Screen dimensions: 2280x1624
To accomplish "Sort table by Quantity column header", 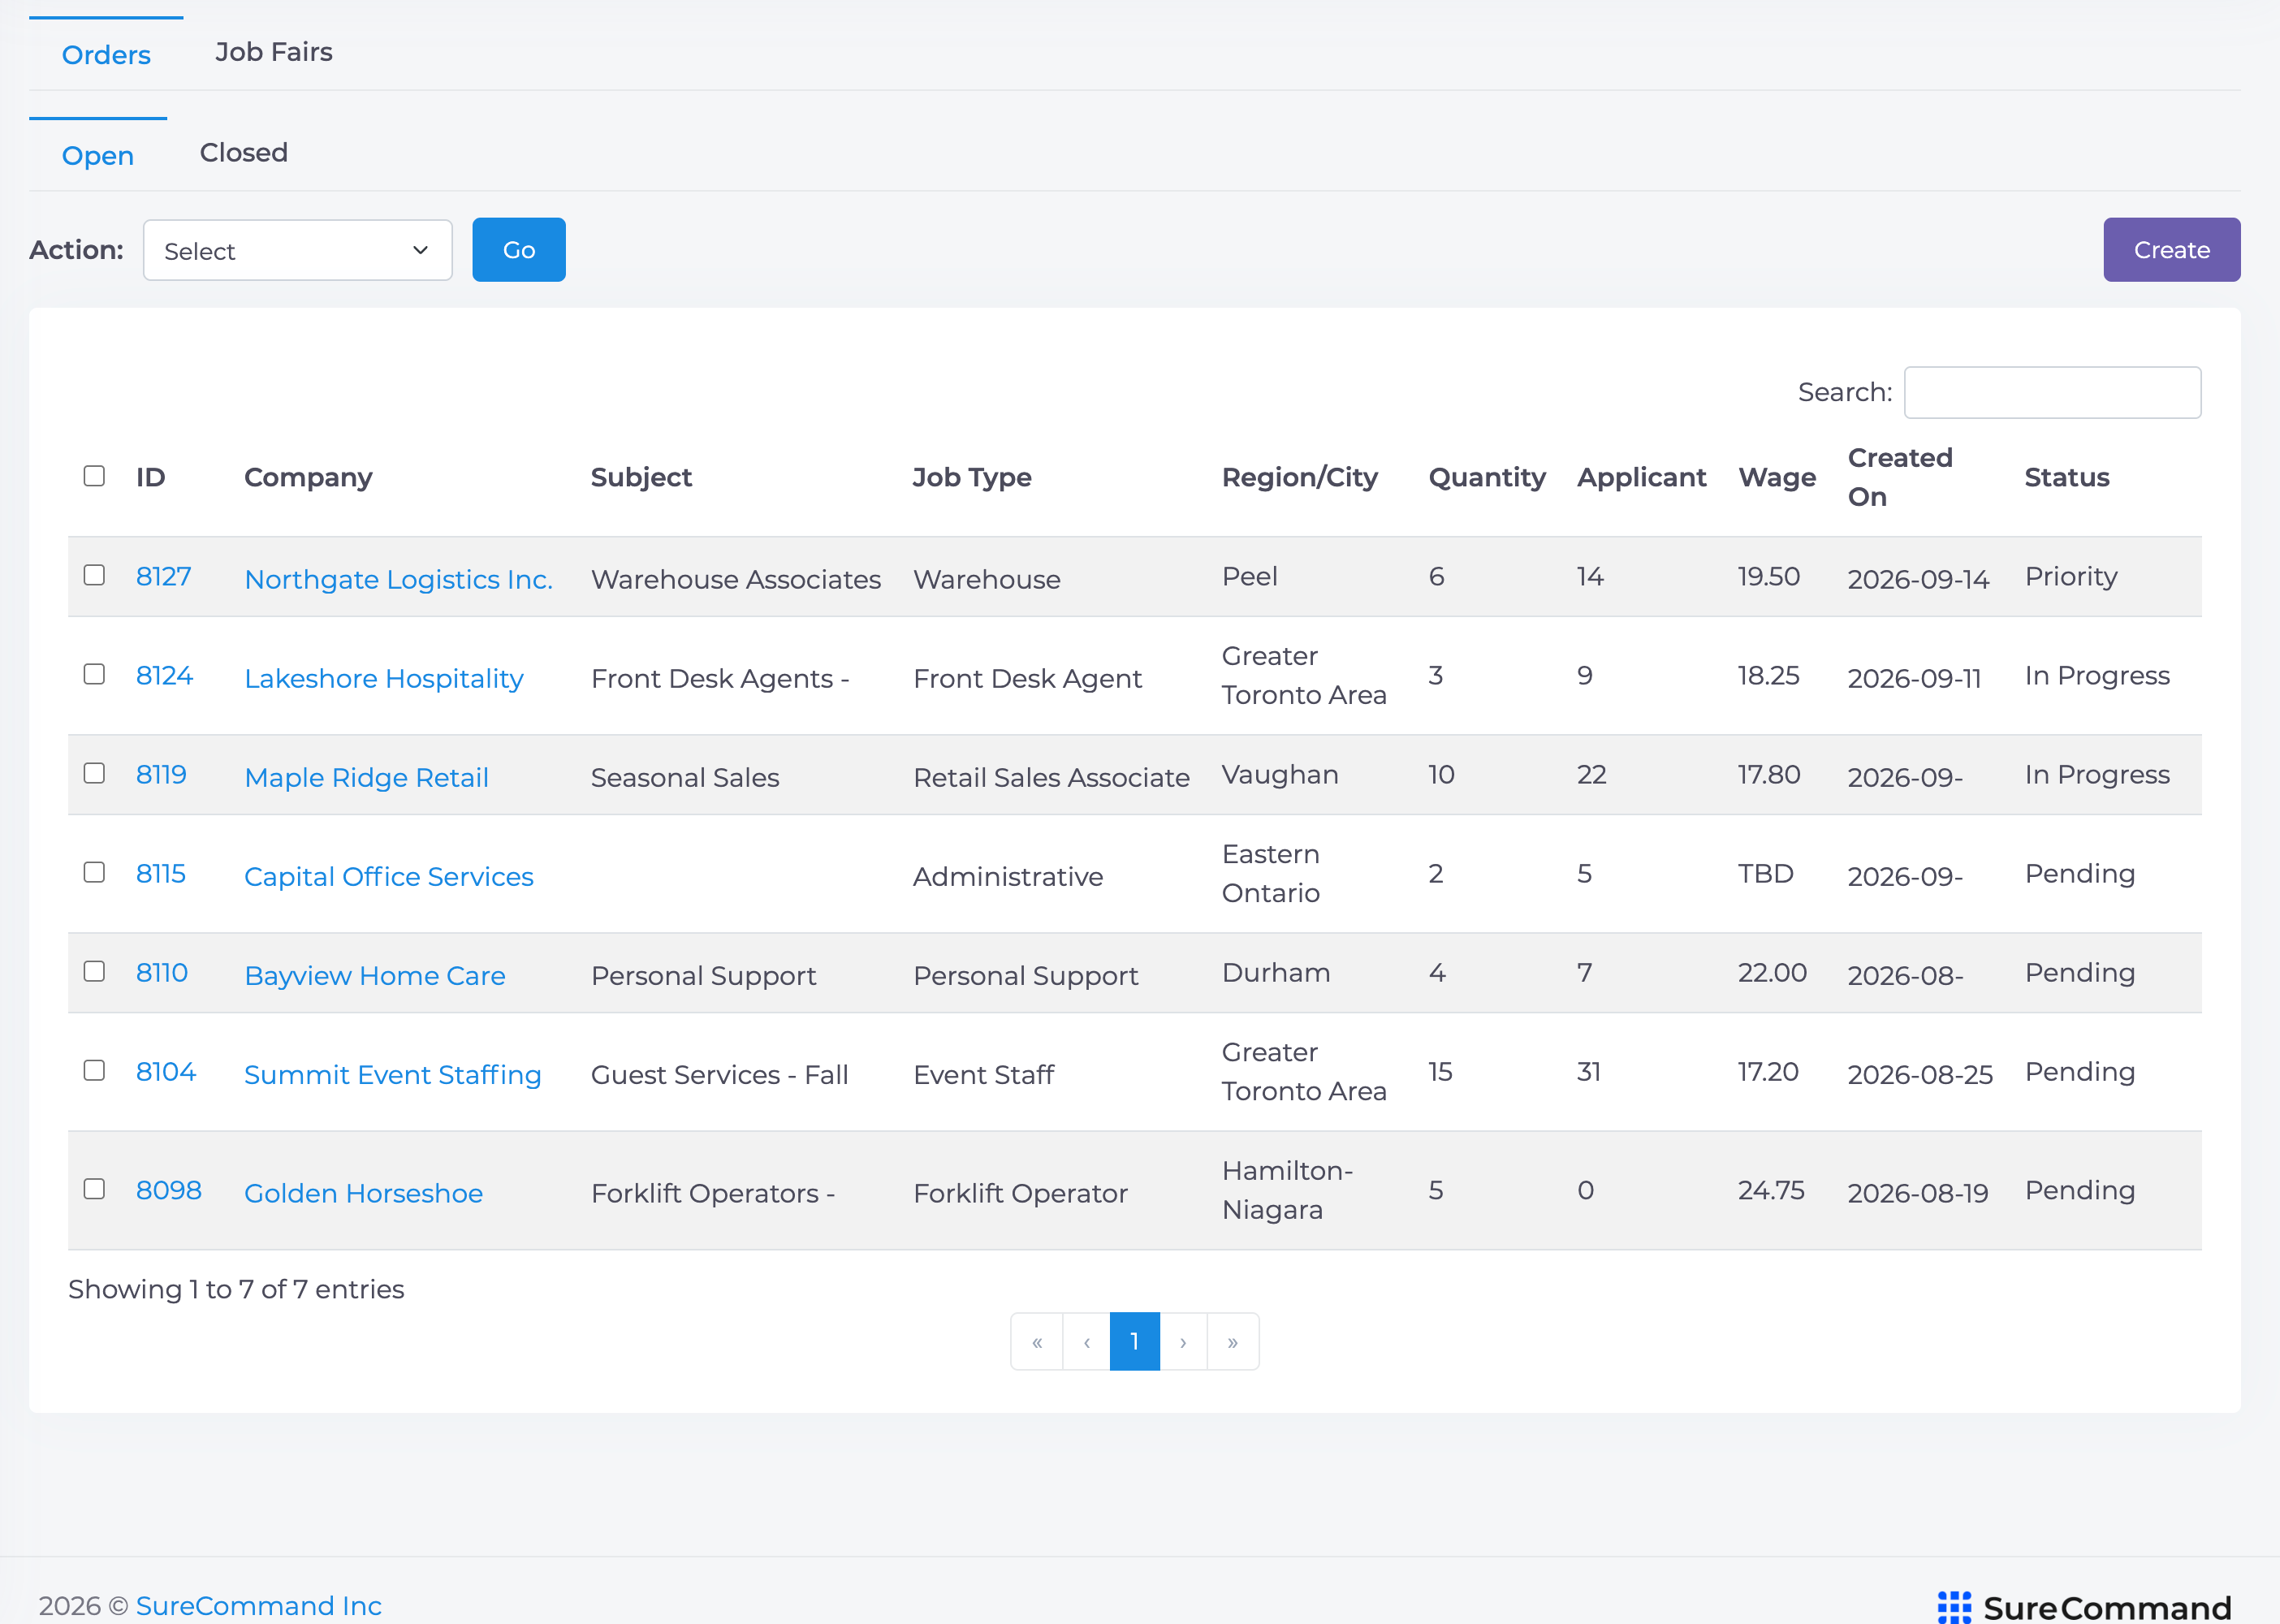I will coord(1487,477).
